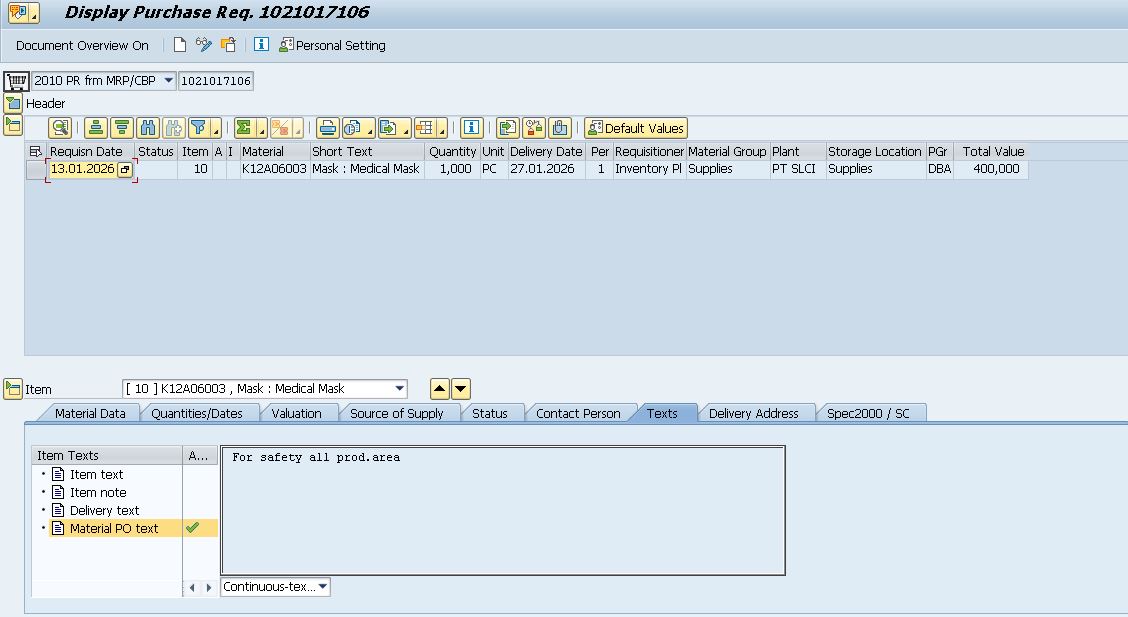Collapse the Header section toggle

point(12,103)
